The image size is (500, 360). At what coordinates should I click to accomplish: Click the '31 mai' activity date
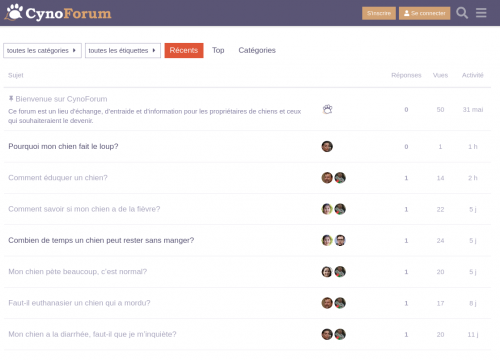tap(473, 110)
